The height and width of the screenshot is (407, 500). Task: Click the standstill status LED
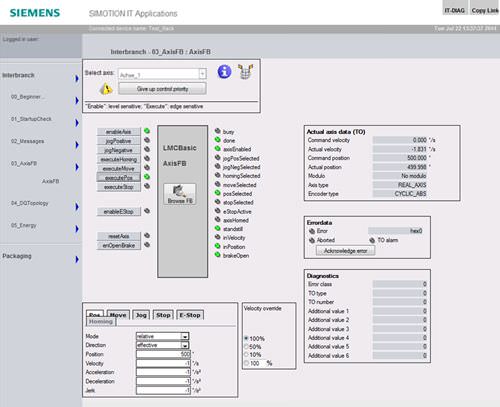click(x=218, y=228)
